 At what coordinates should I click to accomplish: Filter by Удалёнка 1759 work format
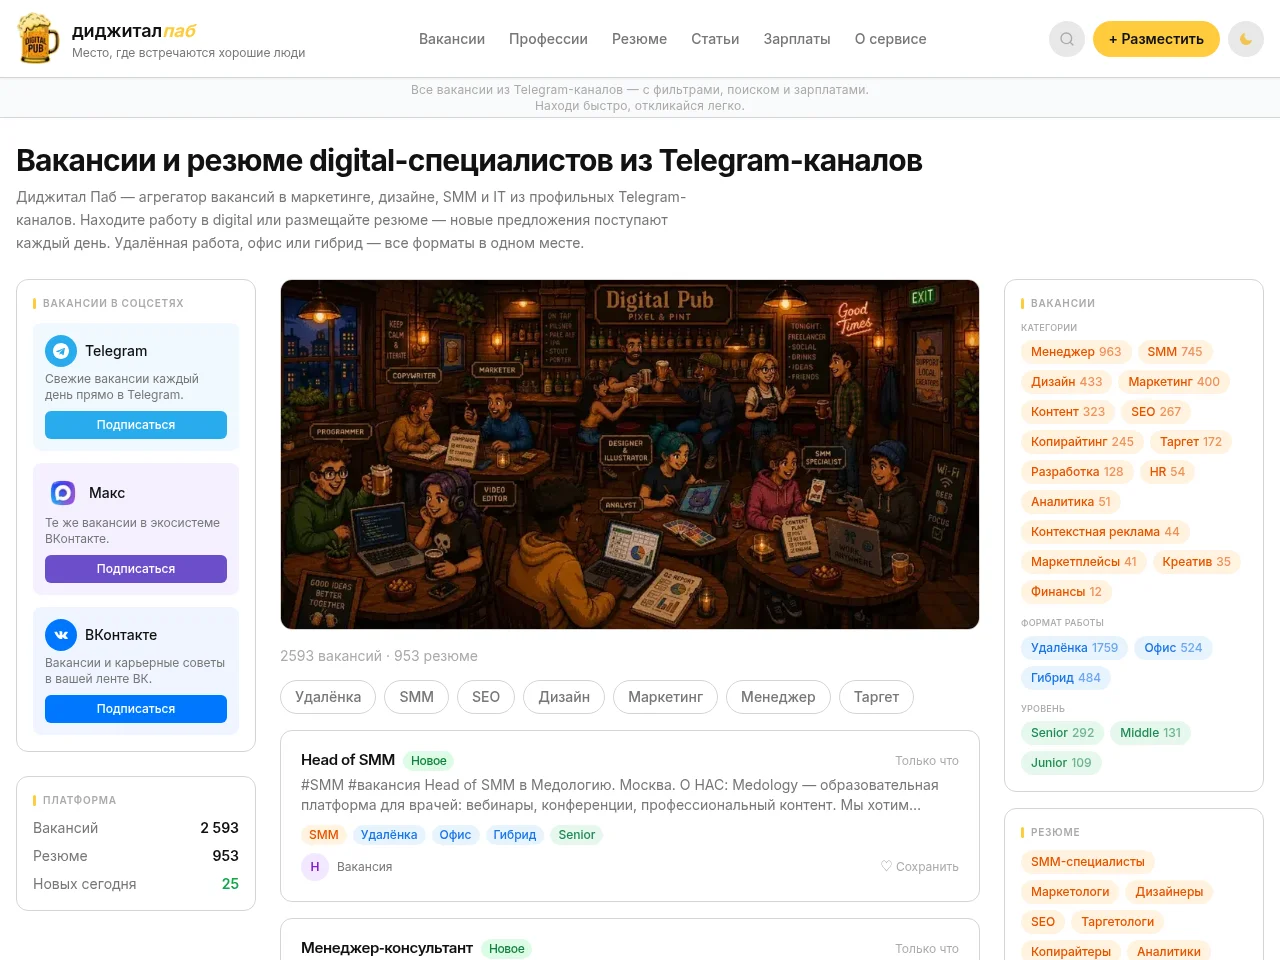click(1074, 648)
